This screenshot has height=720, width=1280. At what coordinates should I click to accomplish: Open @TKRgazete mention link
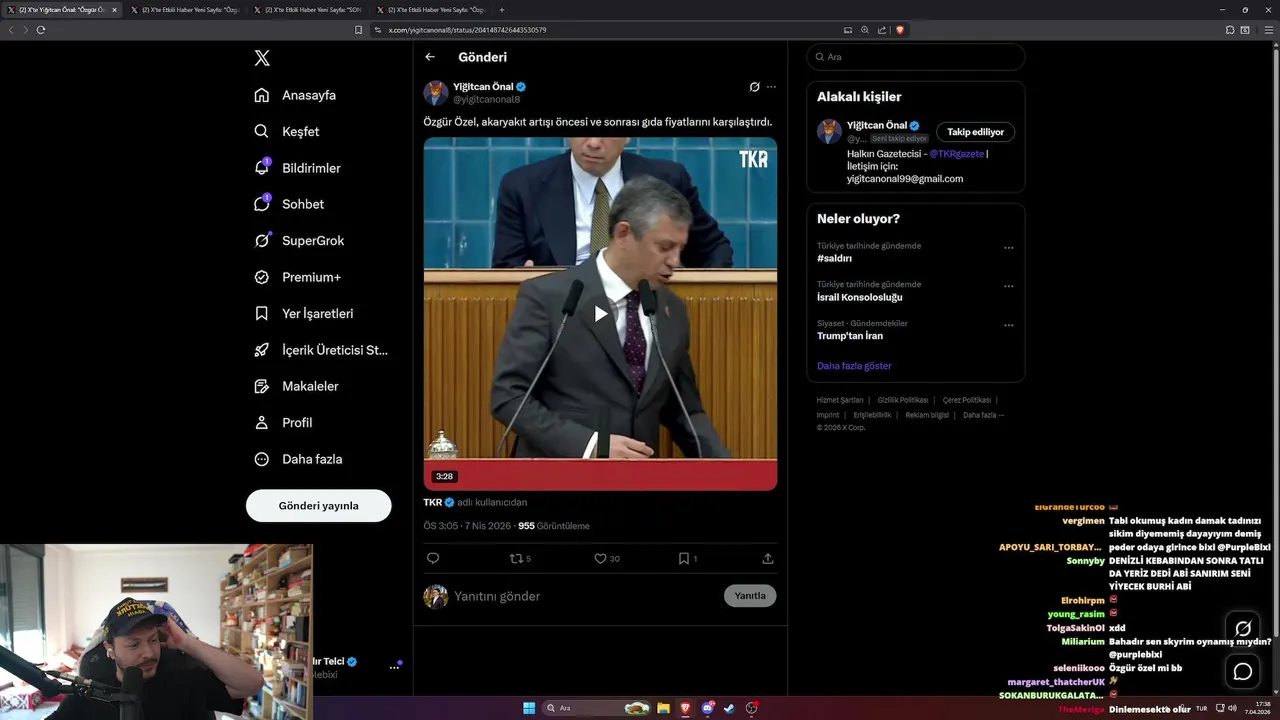(956, 154)
